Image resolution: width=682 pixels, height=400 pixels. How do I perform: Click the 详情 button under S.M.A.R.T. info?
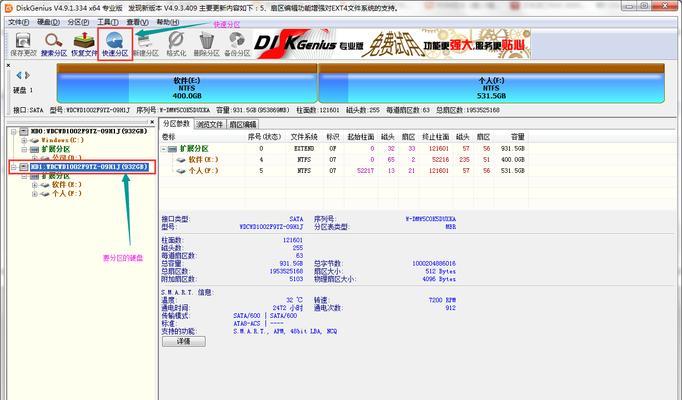point(184,342)
